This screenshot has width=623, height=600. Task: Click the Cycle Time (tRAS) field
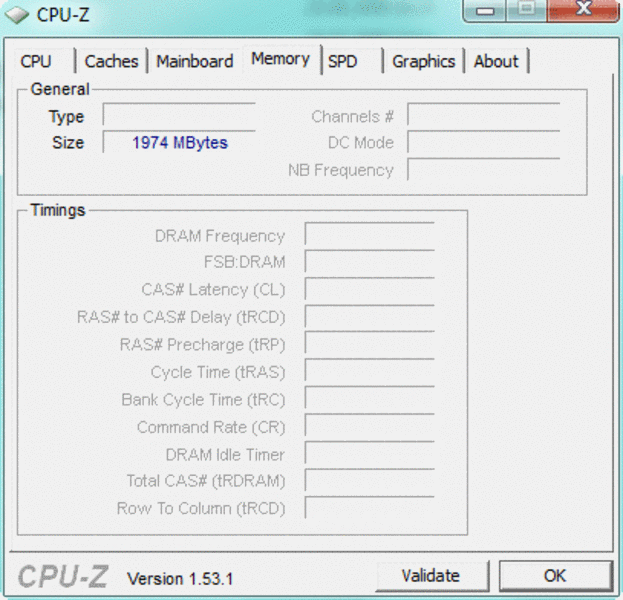coord(370,370)
